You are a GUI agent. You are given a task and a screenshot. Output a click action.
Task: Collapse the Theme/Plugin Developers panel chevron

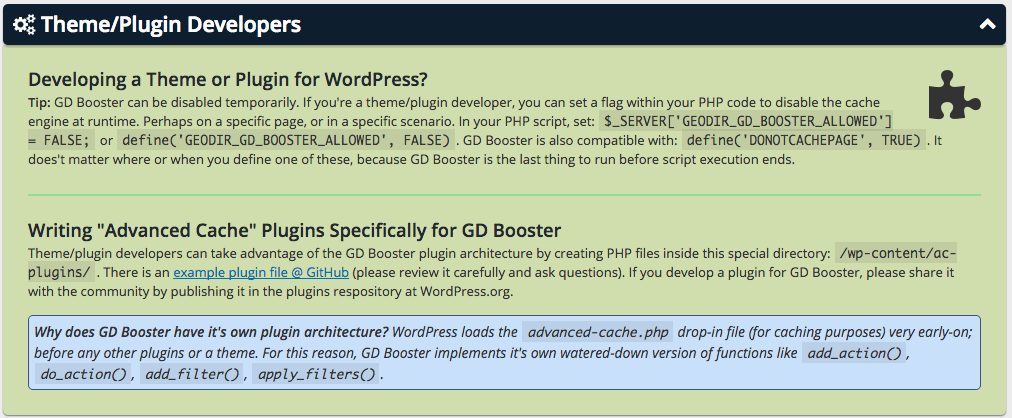pos(987,25)
